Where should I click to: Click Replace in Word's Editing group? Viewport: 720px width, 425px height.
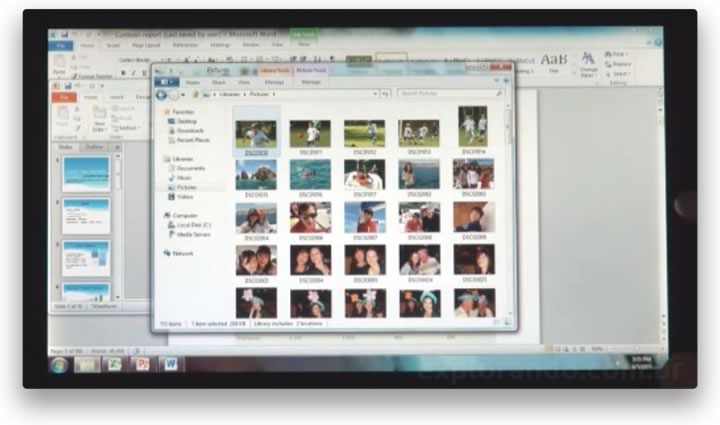point(618,64)
